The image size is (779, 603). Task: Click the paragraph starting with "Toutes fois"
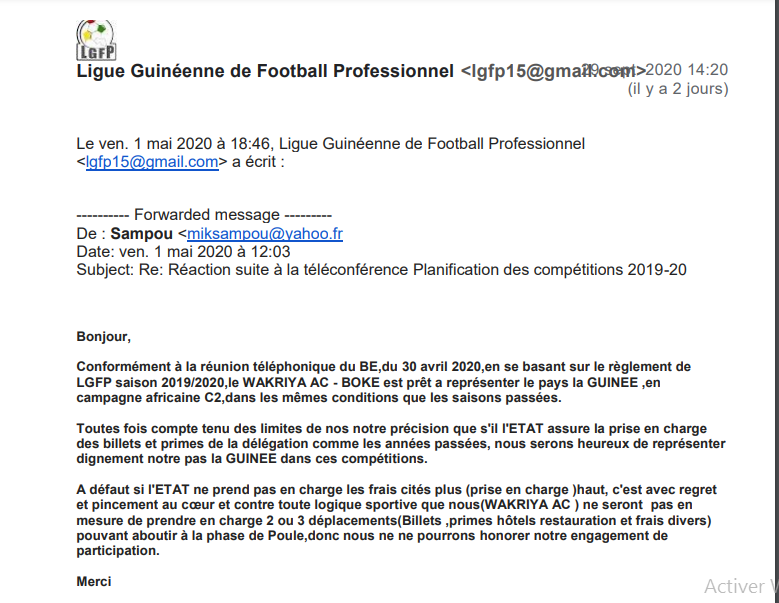400,443
